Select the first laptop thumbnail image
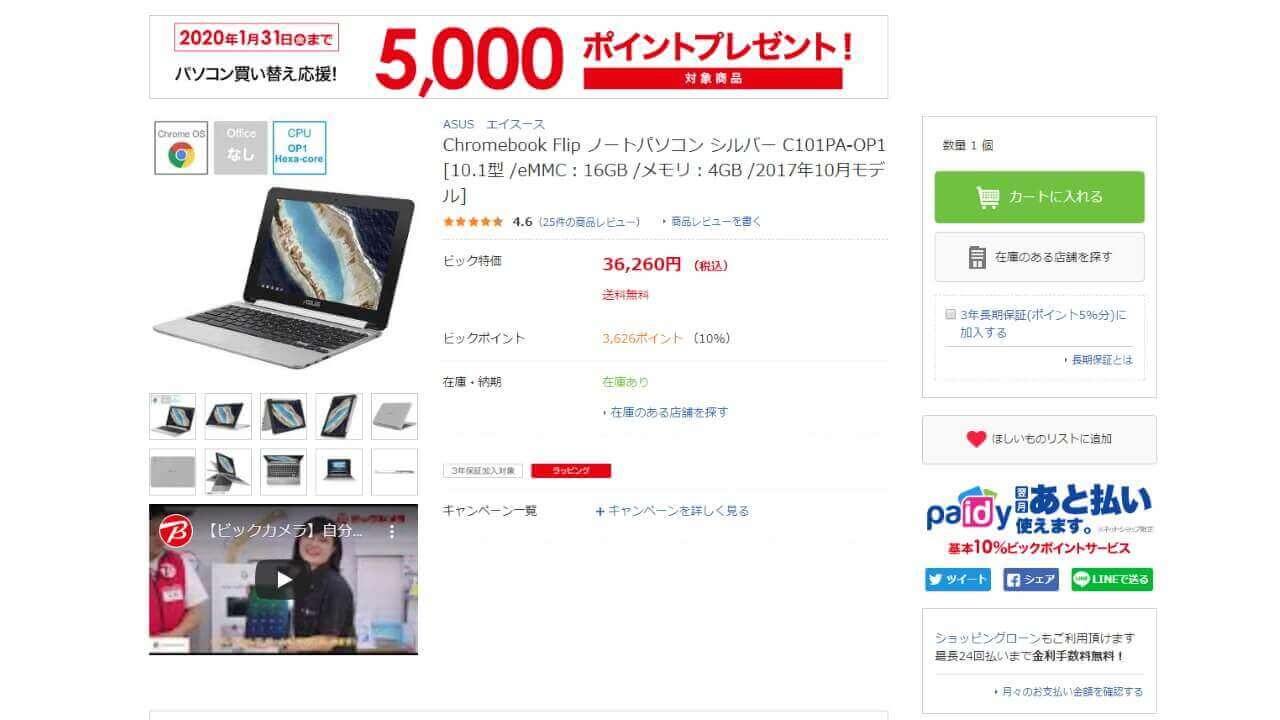Image resolution: width=1280 pixels, height=720 pixels. (x=172, y=416)
